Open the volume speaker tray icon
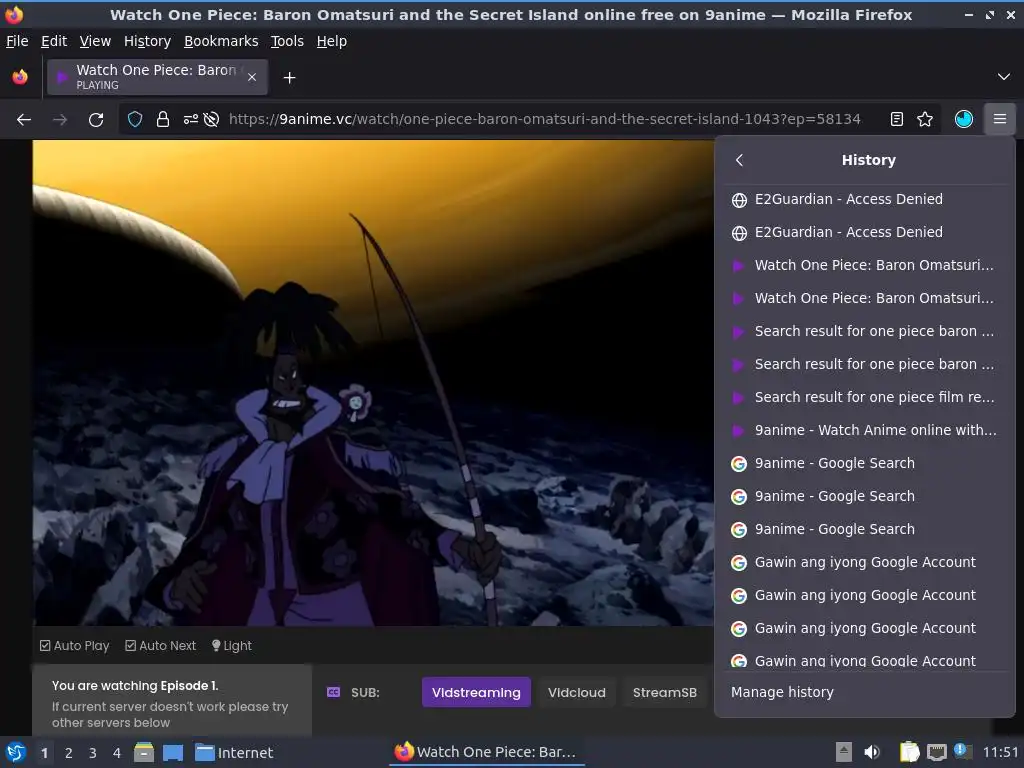 click(872, 752)
